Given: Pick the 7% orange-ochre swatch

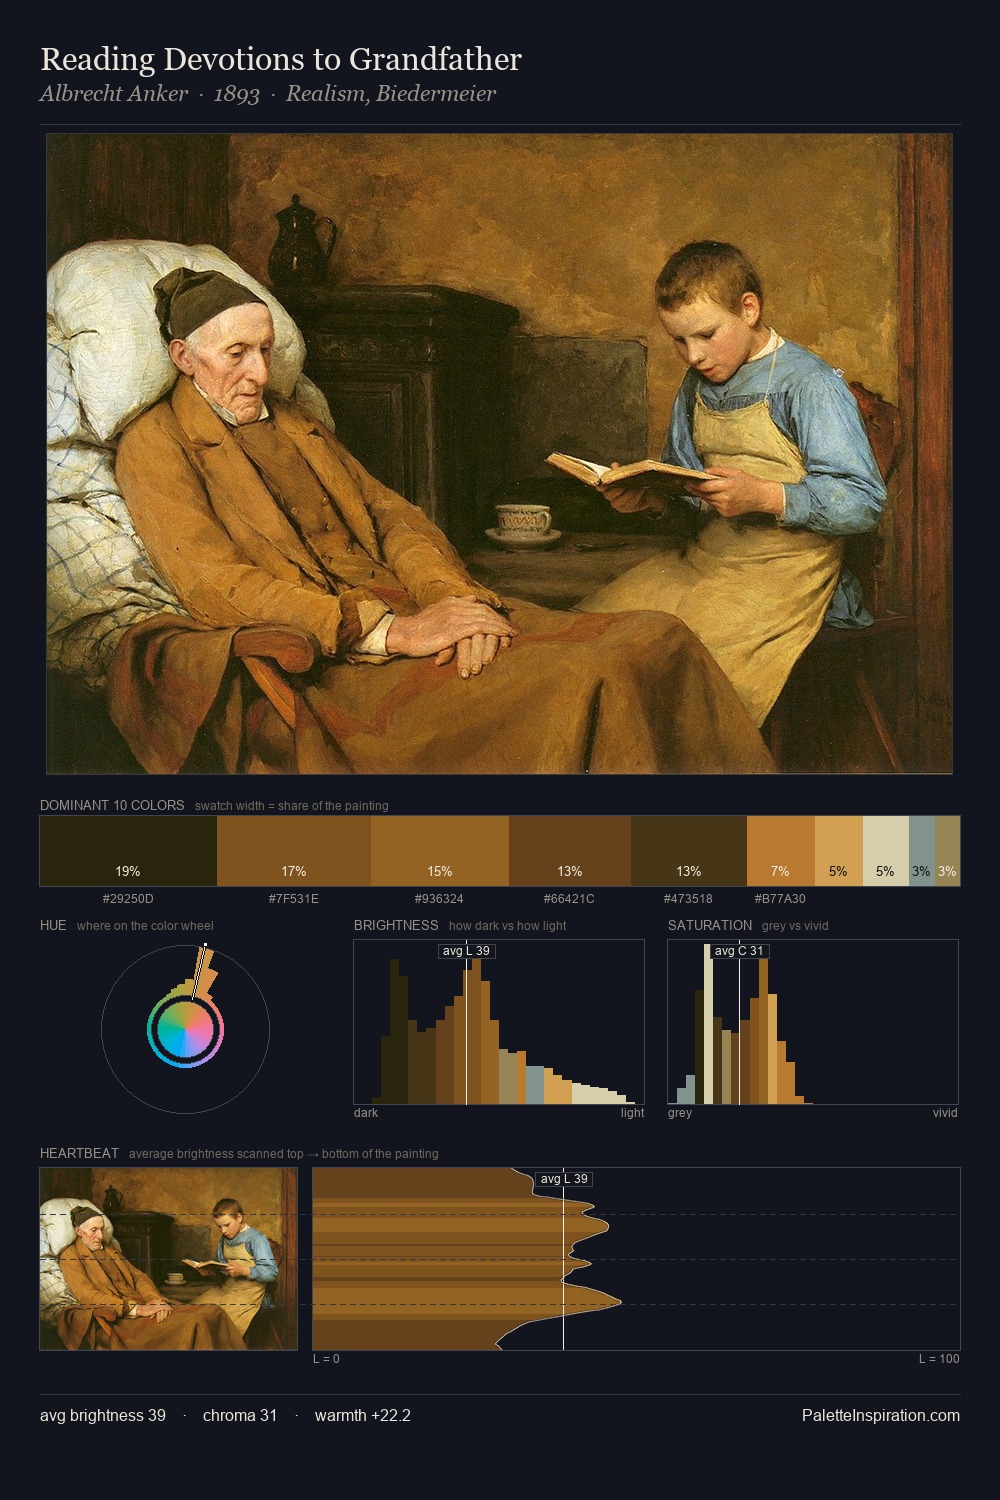Looking at the screenshot, I should coord(781,851).
